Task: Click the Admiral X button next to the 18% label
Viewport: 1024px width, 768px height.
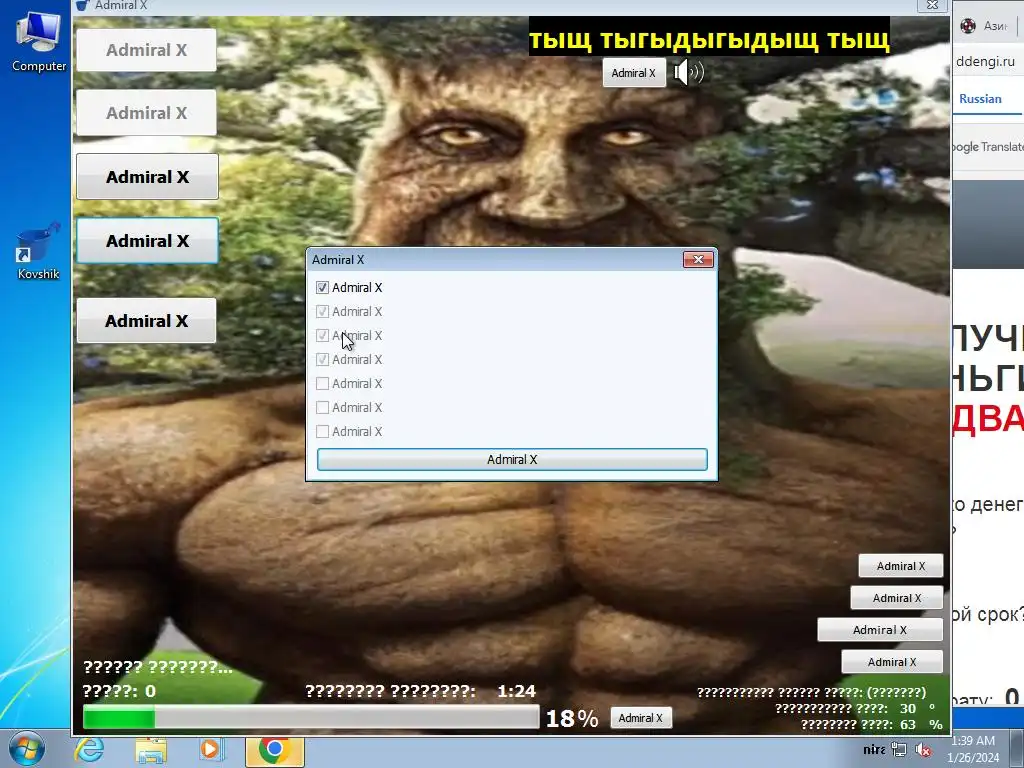Action: coord(641,718)
